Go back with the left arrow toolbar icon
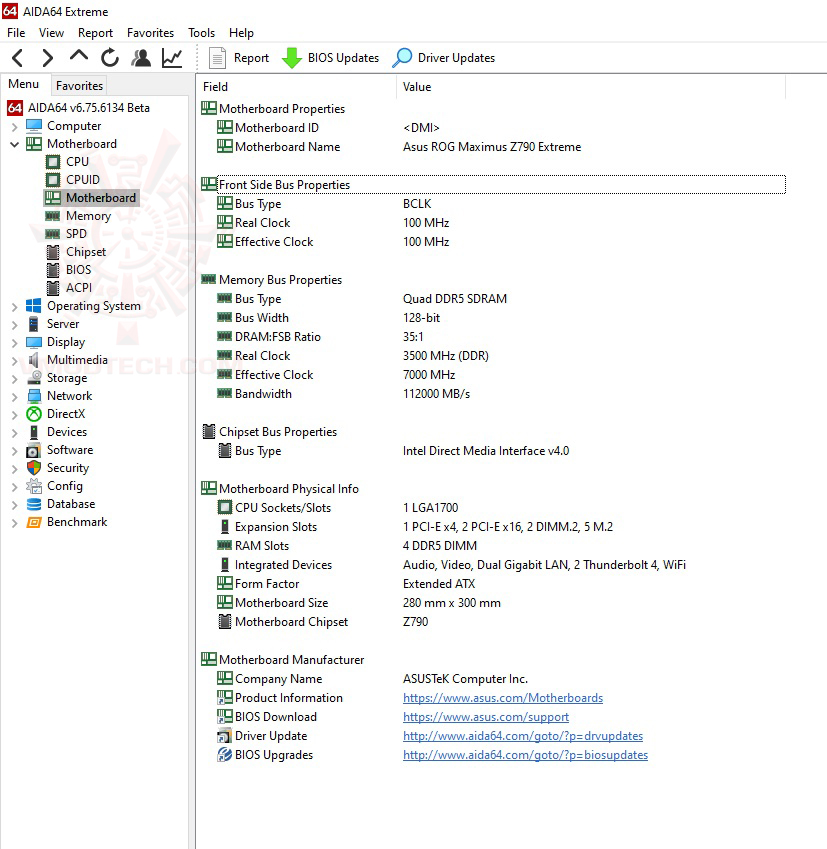The image size is (827, 849). pos(17,57)
